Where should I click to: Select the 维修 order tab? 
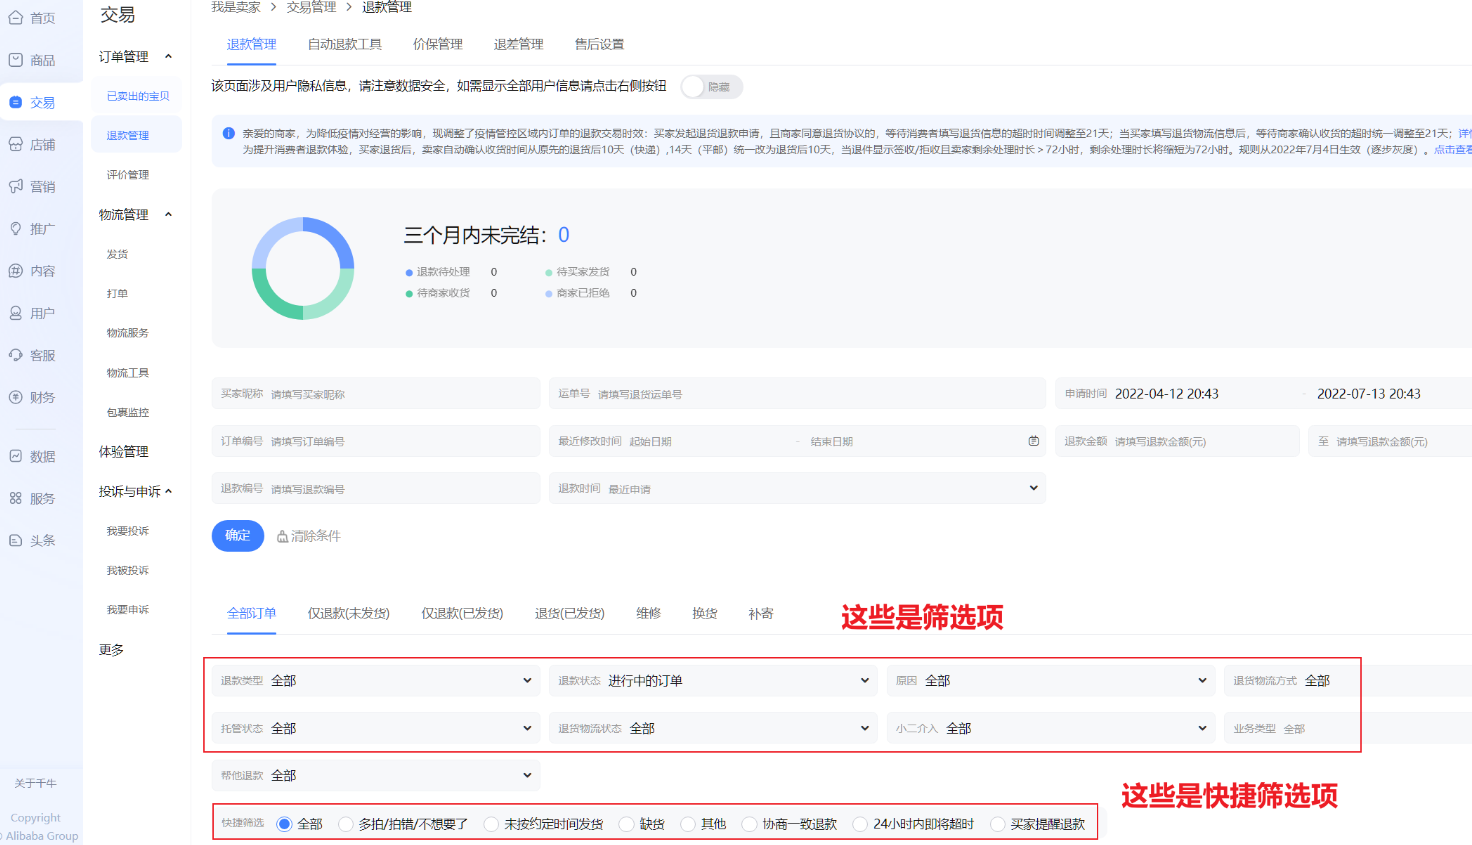click(x=649, y=613)
